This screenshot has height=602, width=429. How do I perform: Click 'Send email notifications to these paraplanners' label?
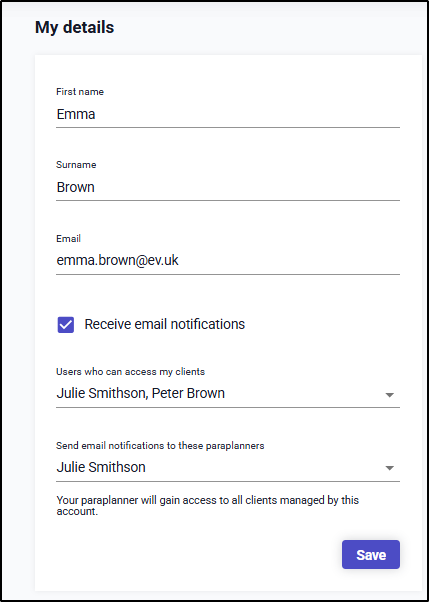160,446
